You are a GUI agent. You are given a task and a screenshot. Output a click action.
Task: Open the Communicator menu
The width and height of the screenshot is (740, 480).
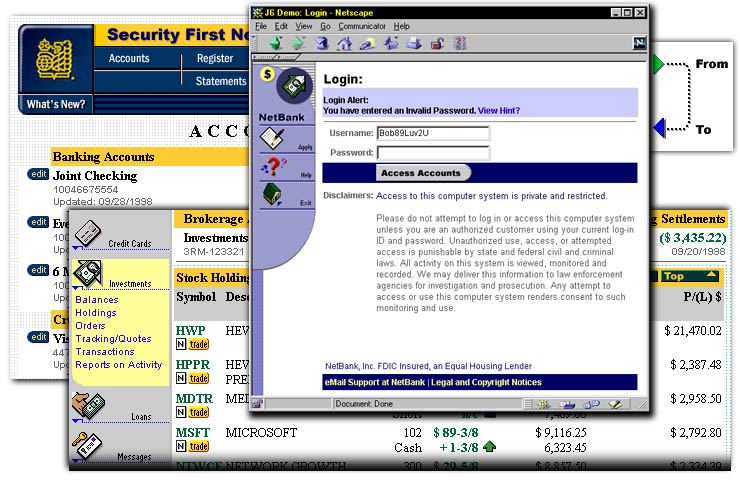(x=362, y=26)
